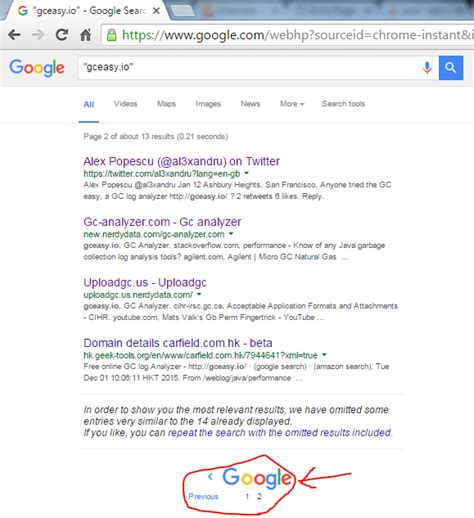Open dropdown arrow beside new.nerdydata.com result URL

click(231, 234)
